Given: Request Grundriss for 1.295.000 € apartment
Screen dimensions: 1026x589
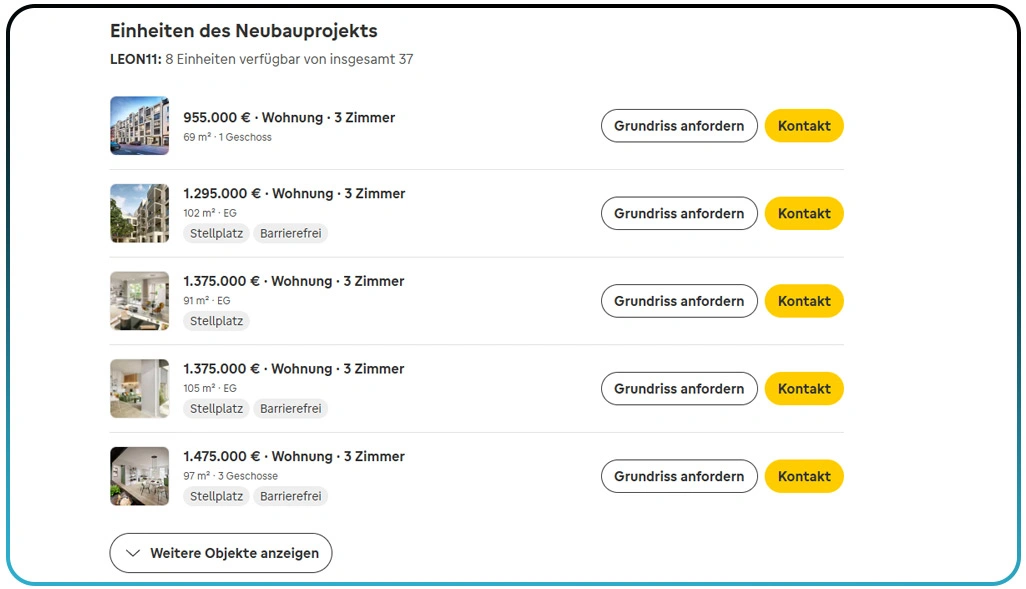Looking at the screenshot, I should pos(679,213).
